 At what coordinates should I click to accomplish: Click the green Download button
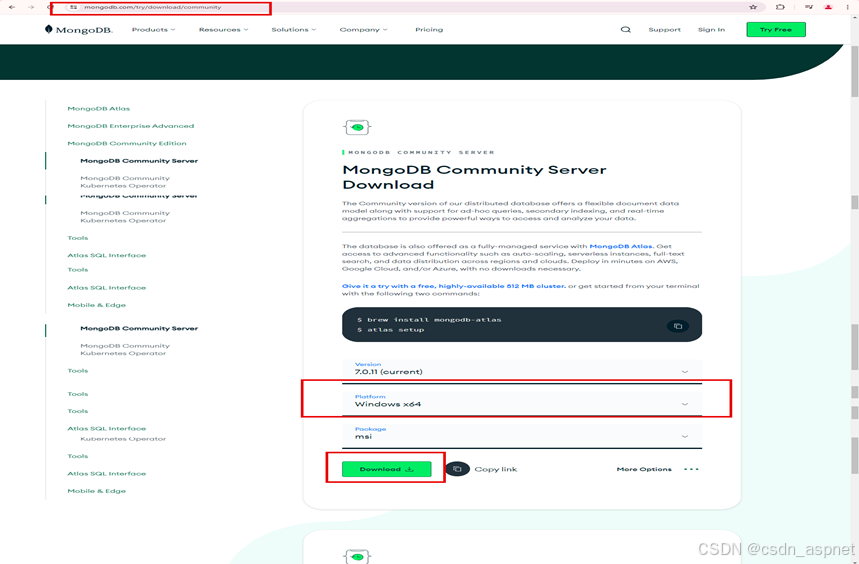click(x=387, y=469)
